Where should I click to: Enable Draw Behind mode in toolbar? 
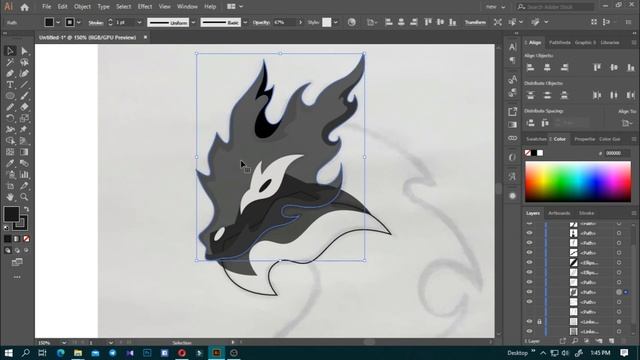(17, 250)
